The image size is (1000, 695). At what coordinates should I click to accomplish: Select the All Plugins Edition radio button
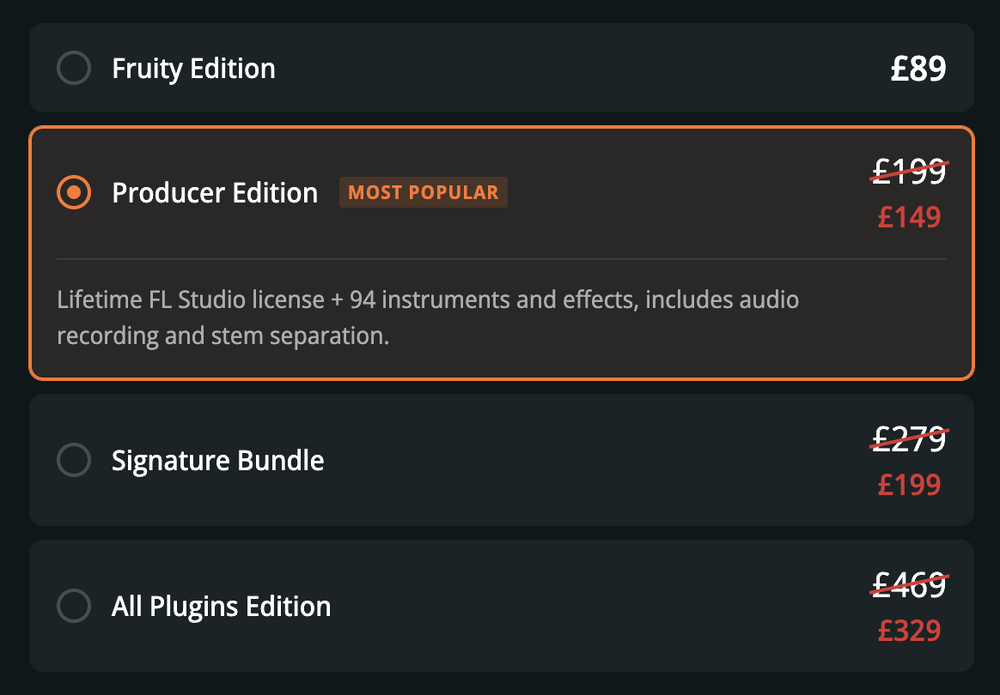coord(74,606)
